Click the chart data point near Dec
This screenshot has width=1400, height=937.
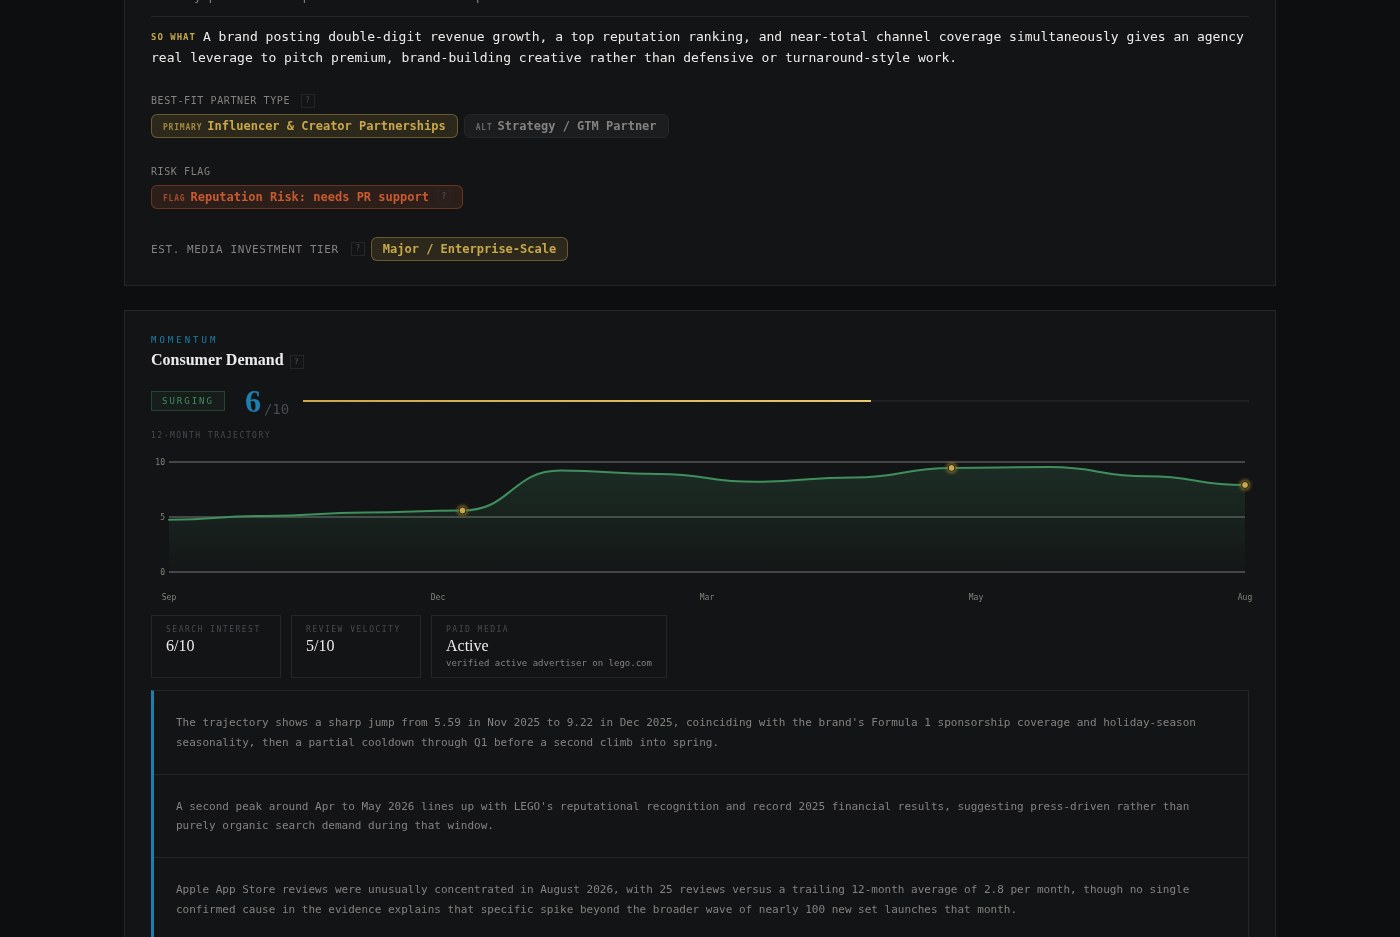click(x=462, y=511)
